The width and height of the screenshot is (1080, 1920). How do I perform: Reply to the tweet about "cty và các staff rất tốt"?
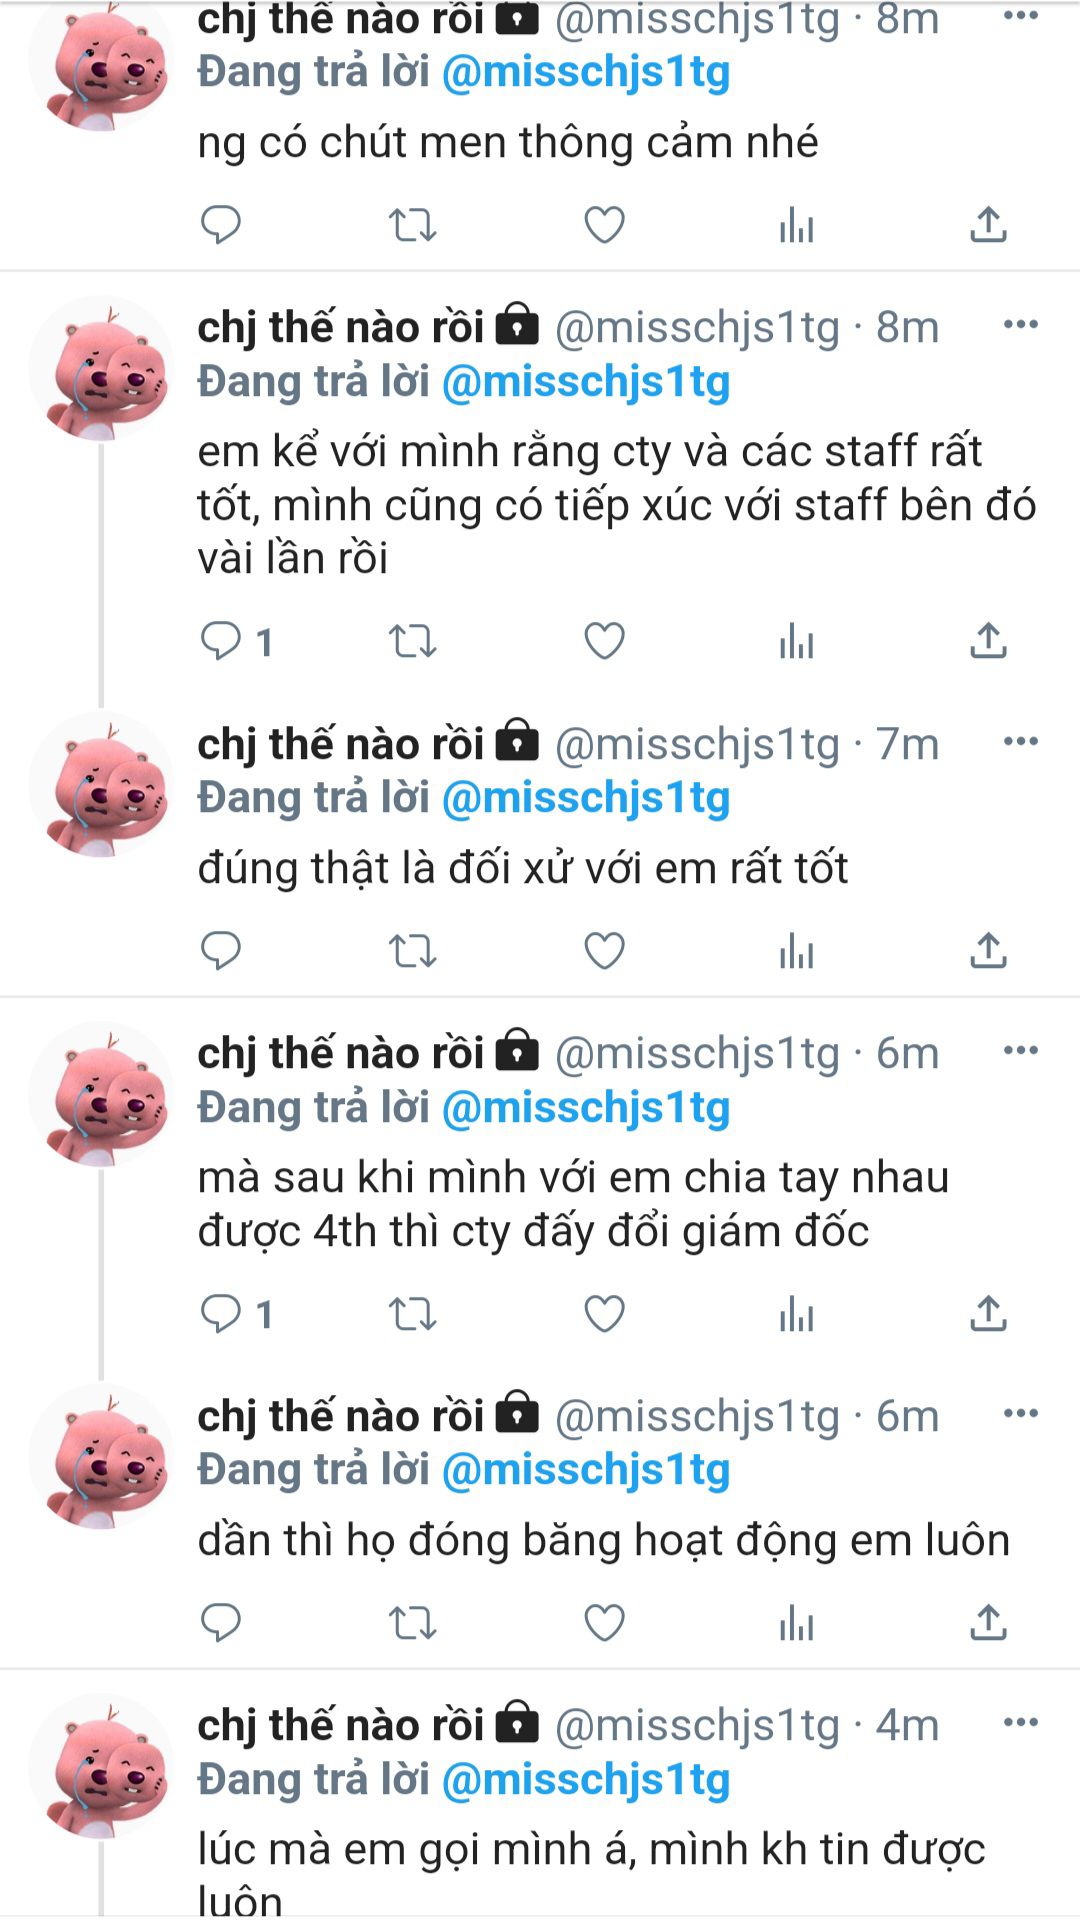pos(221,641)
